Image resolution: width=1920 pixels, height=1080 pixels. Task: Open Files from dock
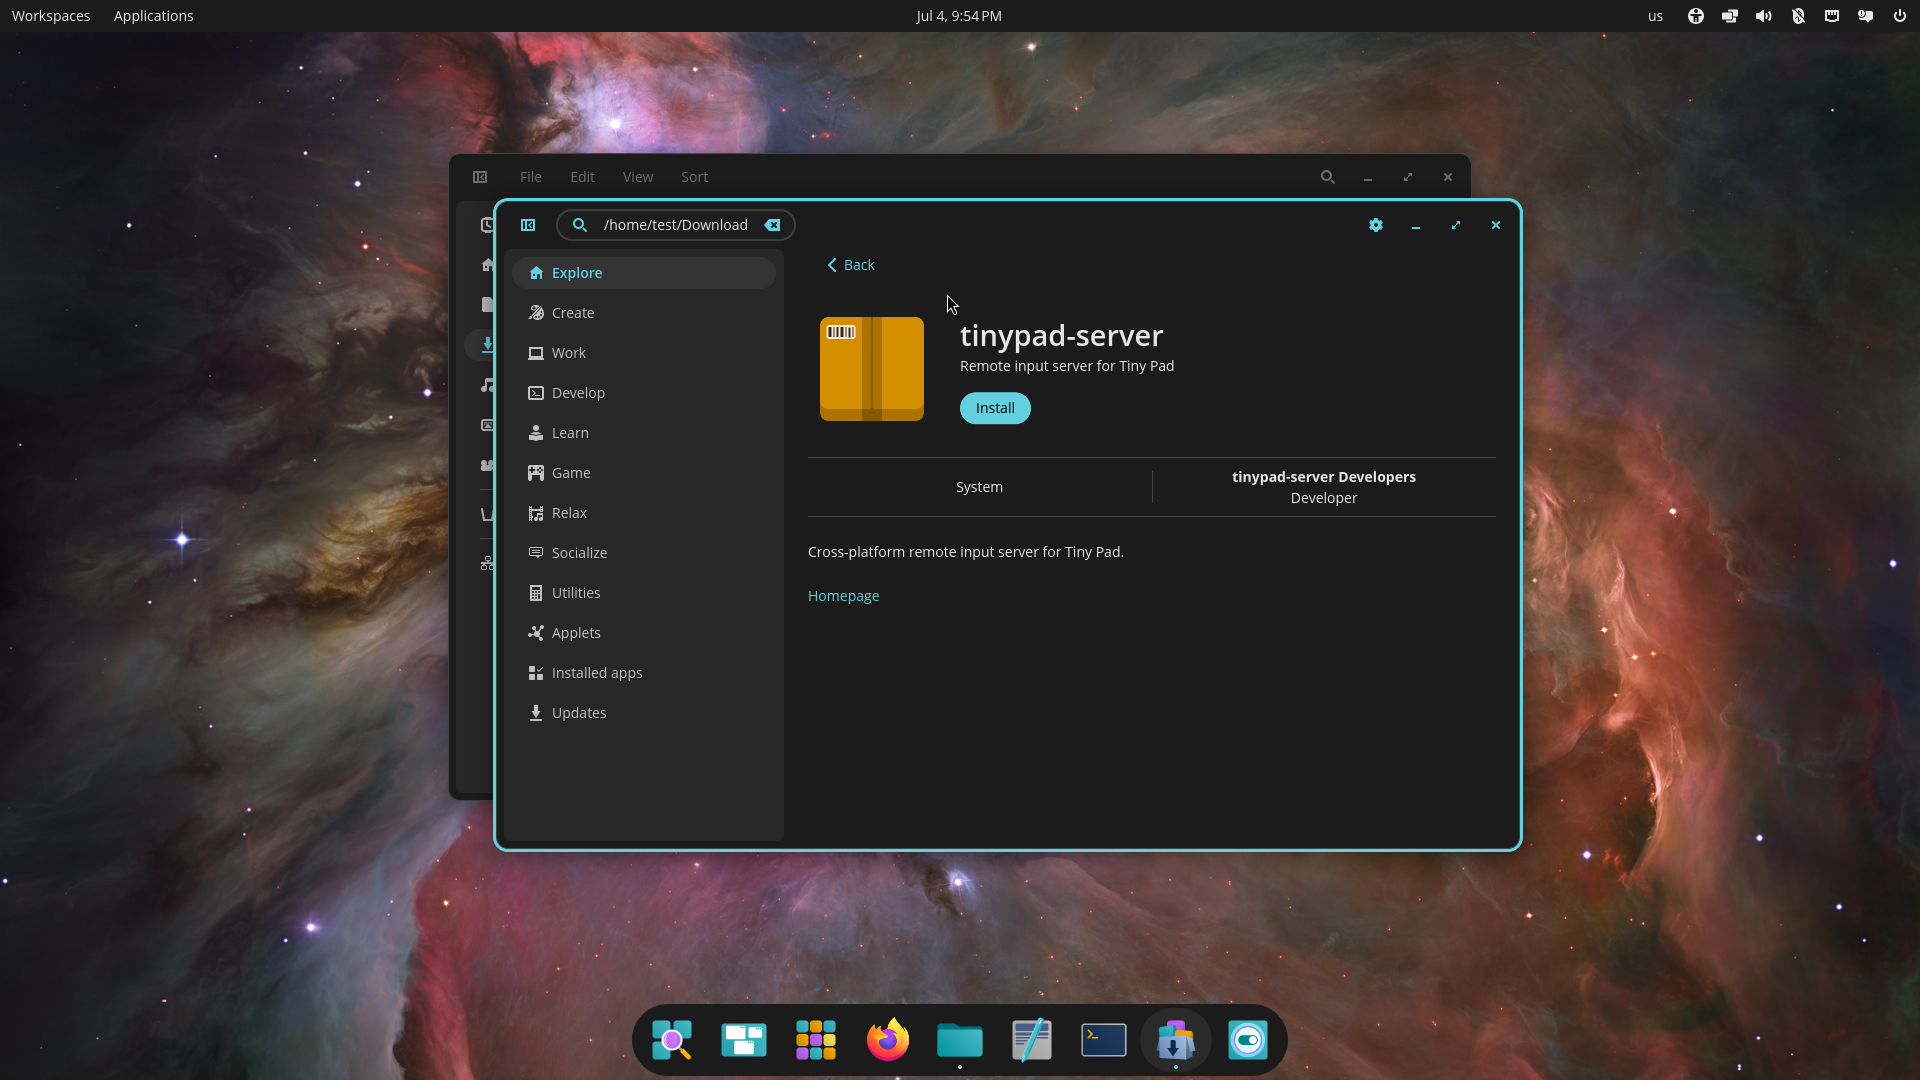960,1040
